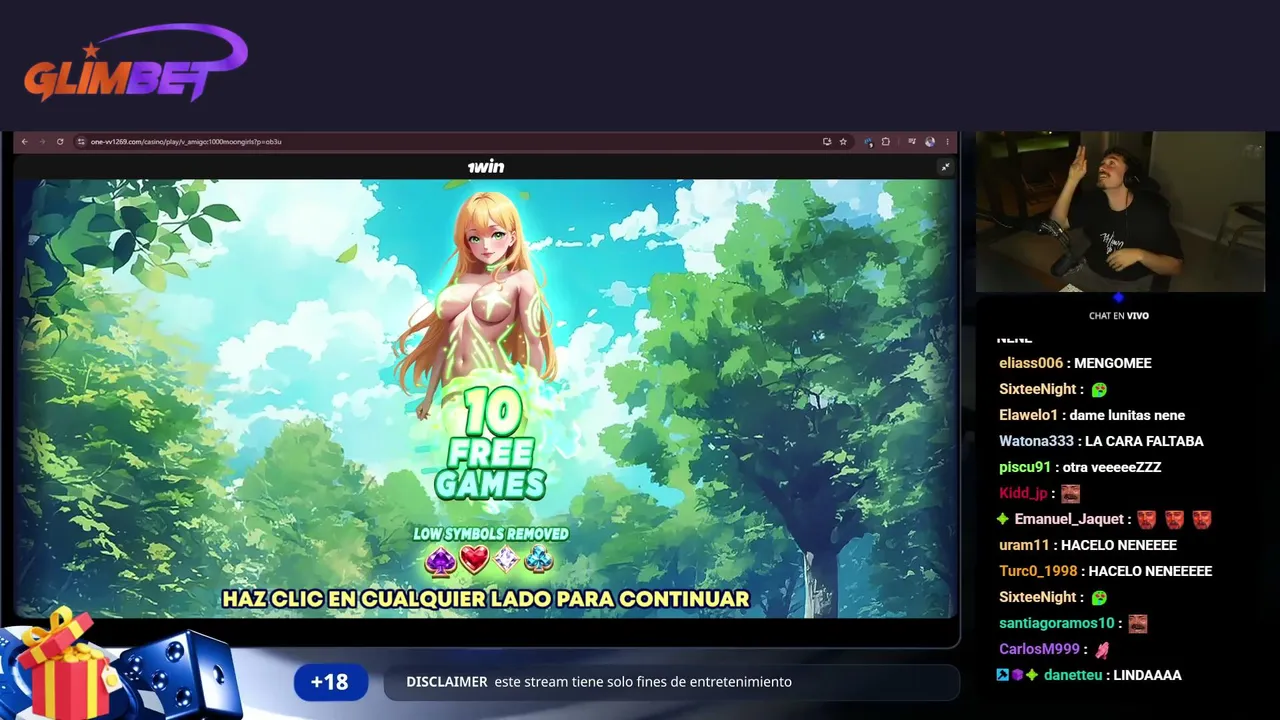Screen dimensions: 1280x720
Task: Open the browser profile avatar
Action: pos(930,142)
